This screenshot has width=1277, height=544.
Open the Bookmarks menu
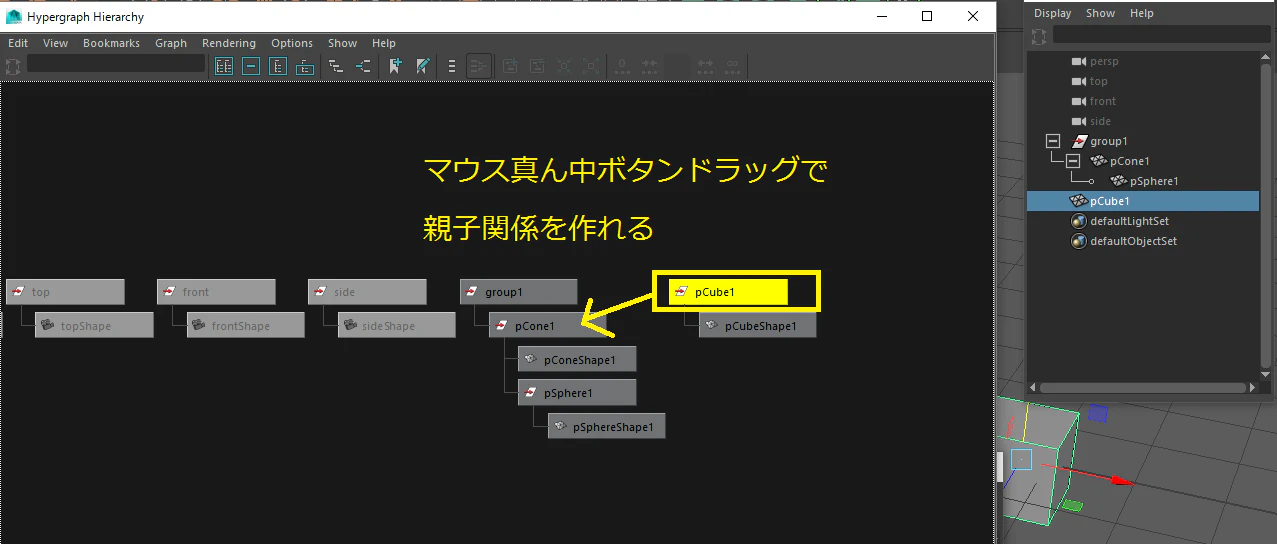point(111,43)
